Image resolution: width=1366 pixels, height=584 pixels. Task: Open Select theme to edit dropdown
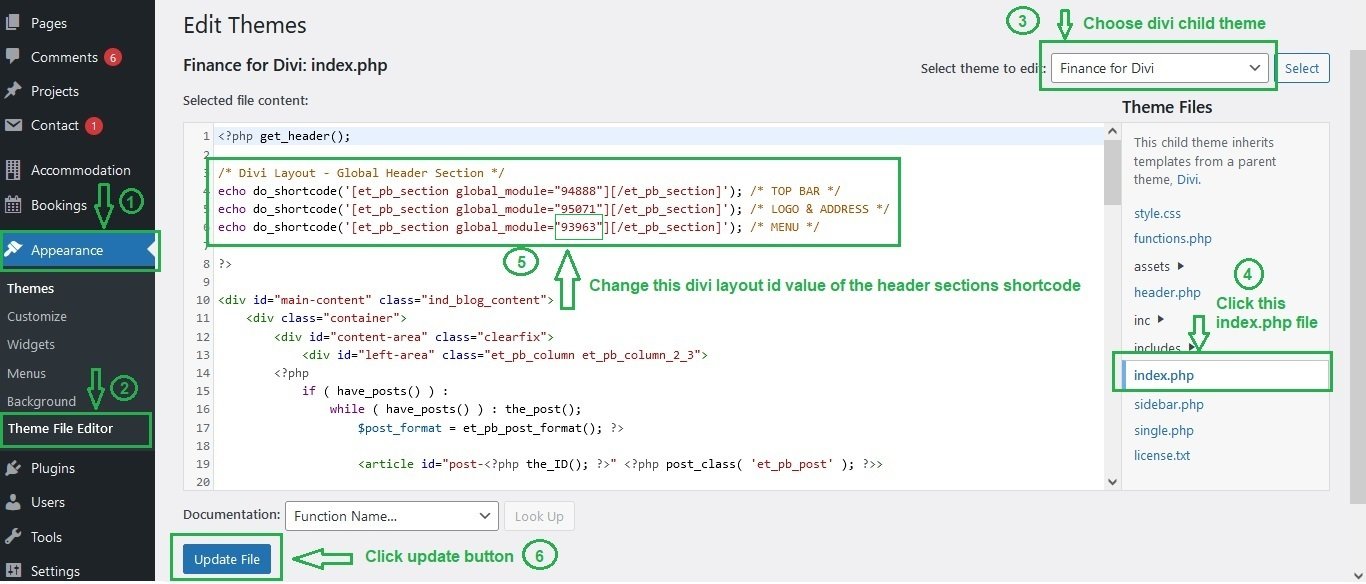tap(1160, 68)
